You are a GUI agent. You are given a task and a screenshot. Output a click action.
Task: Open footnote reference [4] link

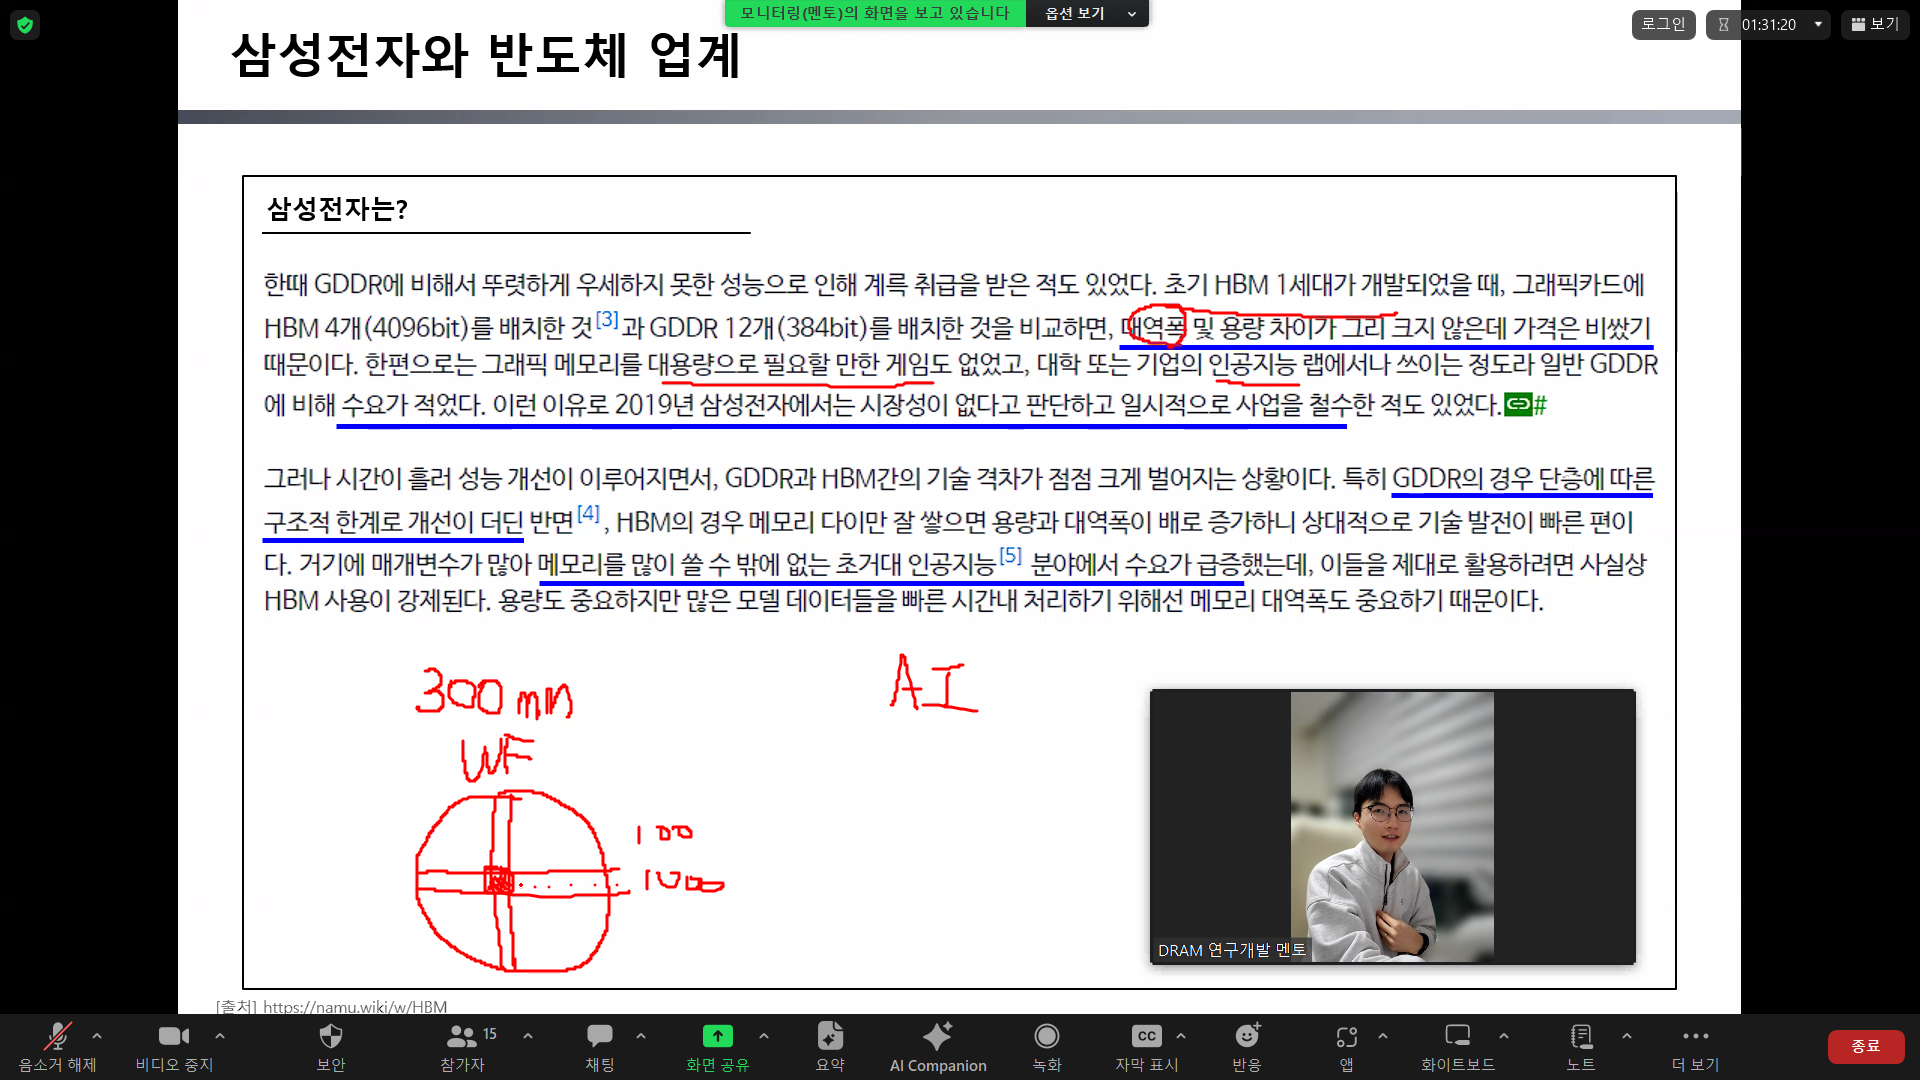click(588, 514)
